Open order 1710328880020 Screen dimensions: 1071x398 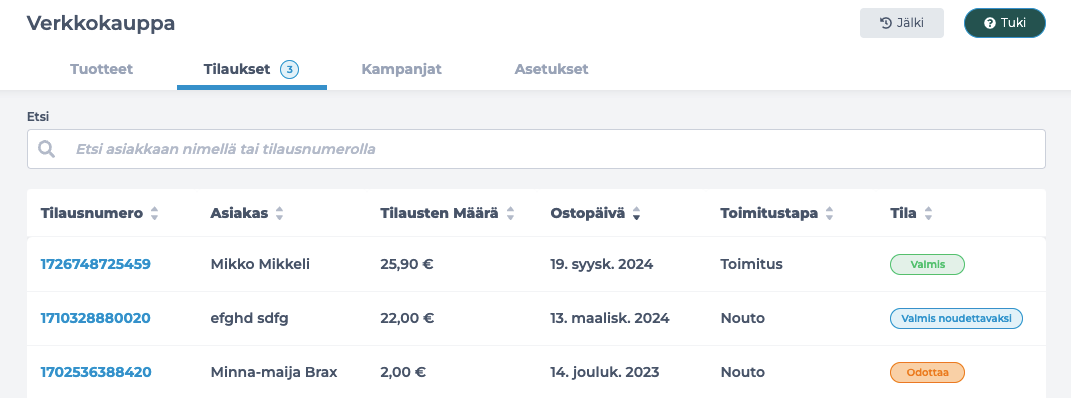coord(96,318)
